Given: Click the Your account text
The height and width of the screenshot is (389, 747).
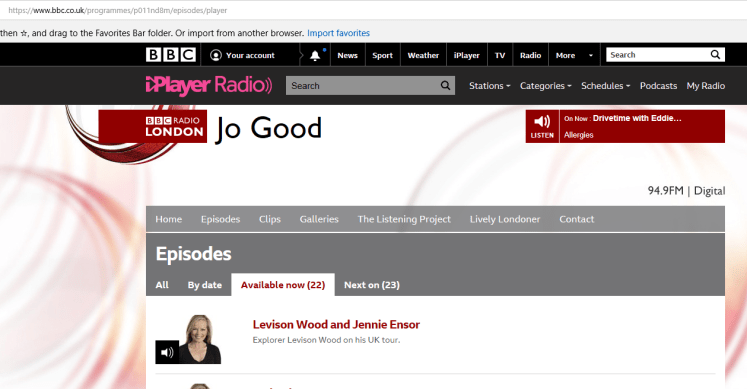Looking at the screenshot, I should click(x=250, y=55).
